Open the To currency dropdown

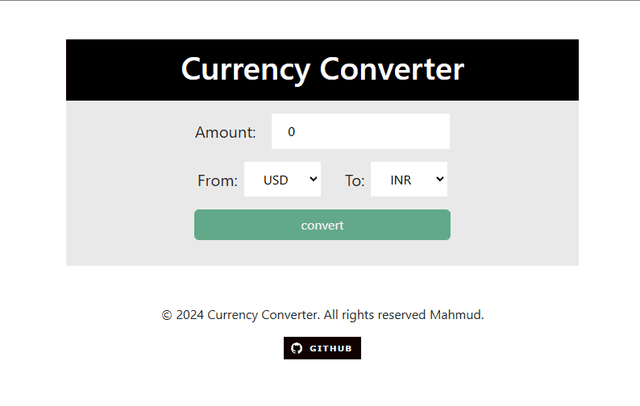408,180
